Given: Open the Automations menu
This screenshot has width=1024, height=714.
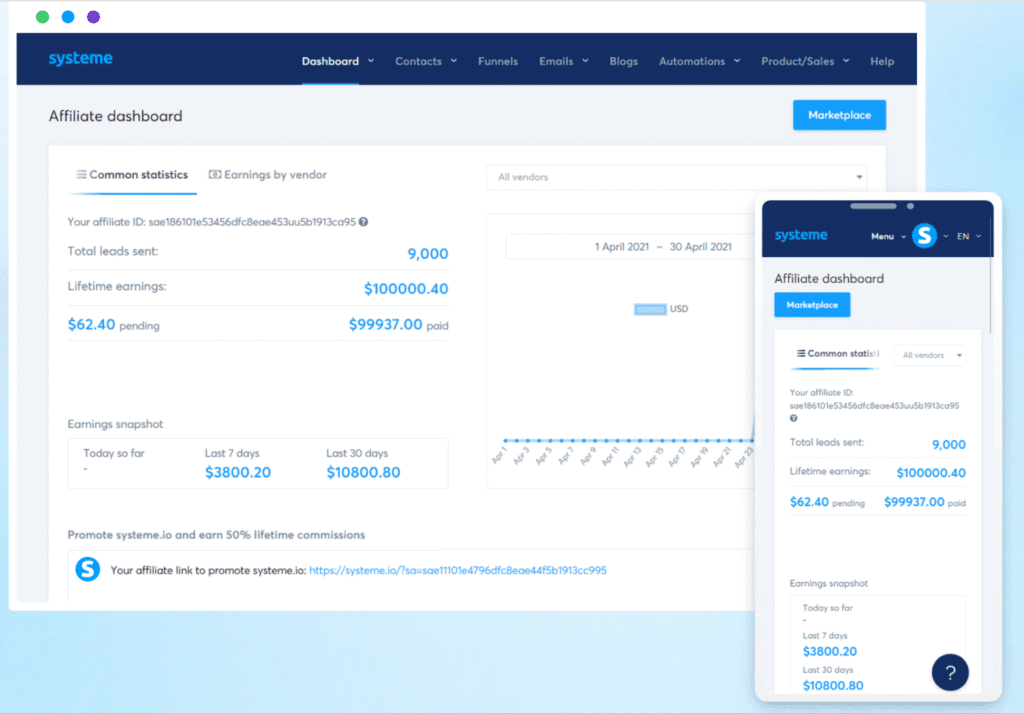Looking at the screenshot, I should [692, 61].
